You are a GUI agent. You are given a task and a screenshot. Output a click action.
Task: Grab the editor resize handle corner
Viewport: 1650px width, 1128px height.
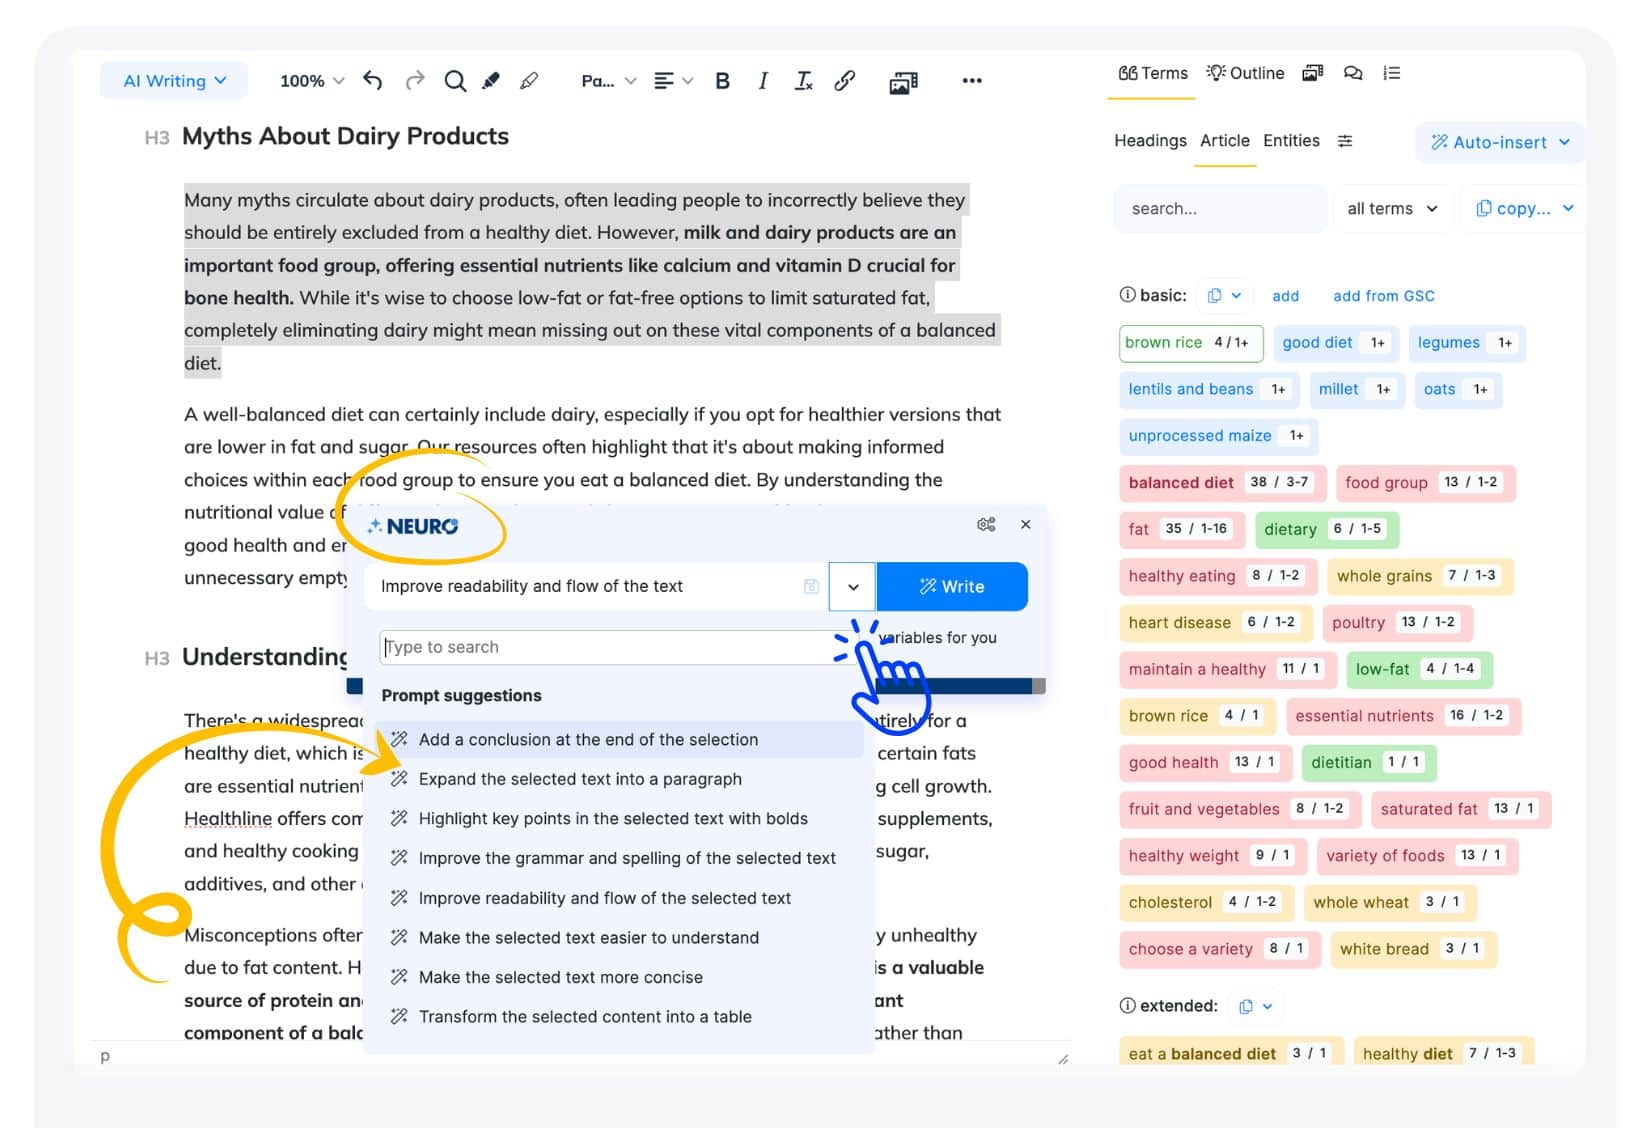click(1063, 1058)
